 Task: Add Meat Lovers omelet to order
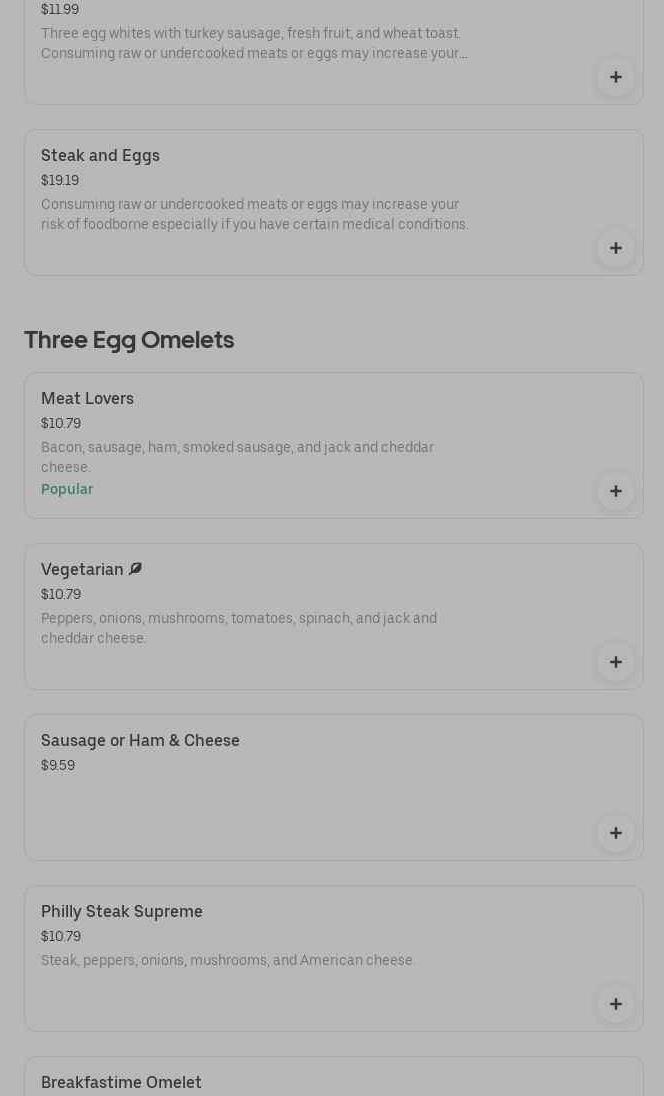pos(615,491)
